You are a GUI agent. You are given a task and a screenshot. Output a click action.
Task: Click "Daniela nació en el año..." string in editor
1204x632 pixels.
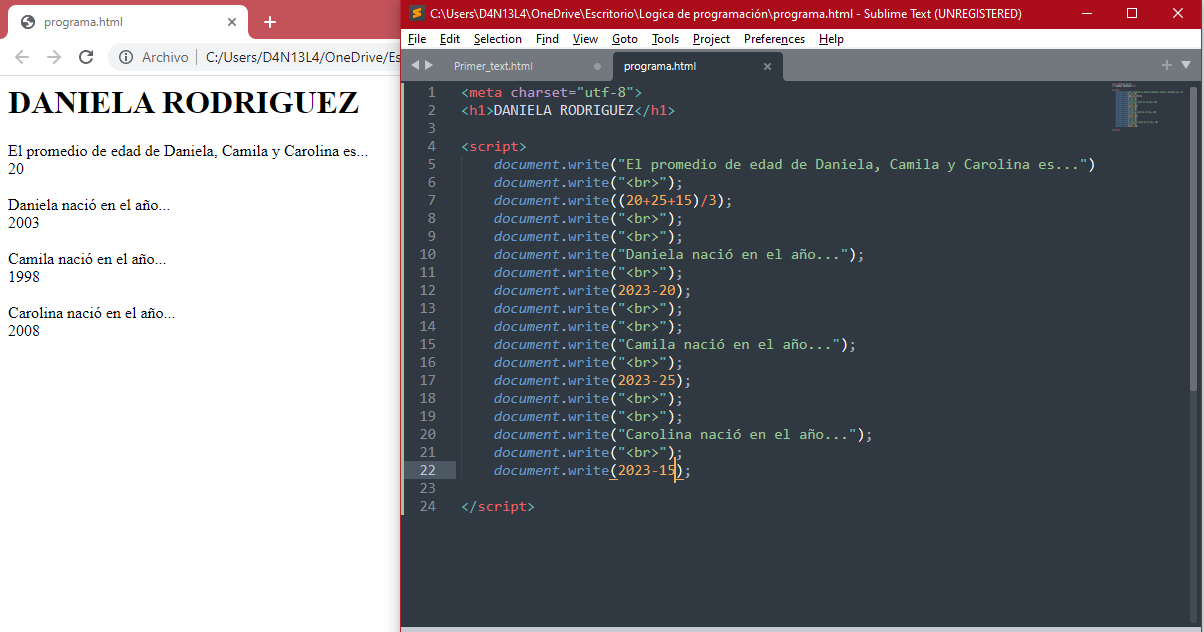(x=734, y=254)
